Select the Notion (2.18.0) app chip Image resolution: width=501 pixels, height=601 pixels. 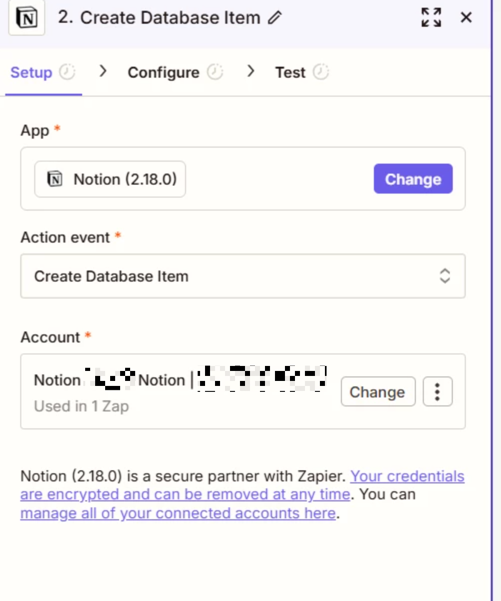click(110, 179)
